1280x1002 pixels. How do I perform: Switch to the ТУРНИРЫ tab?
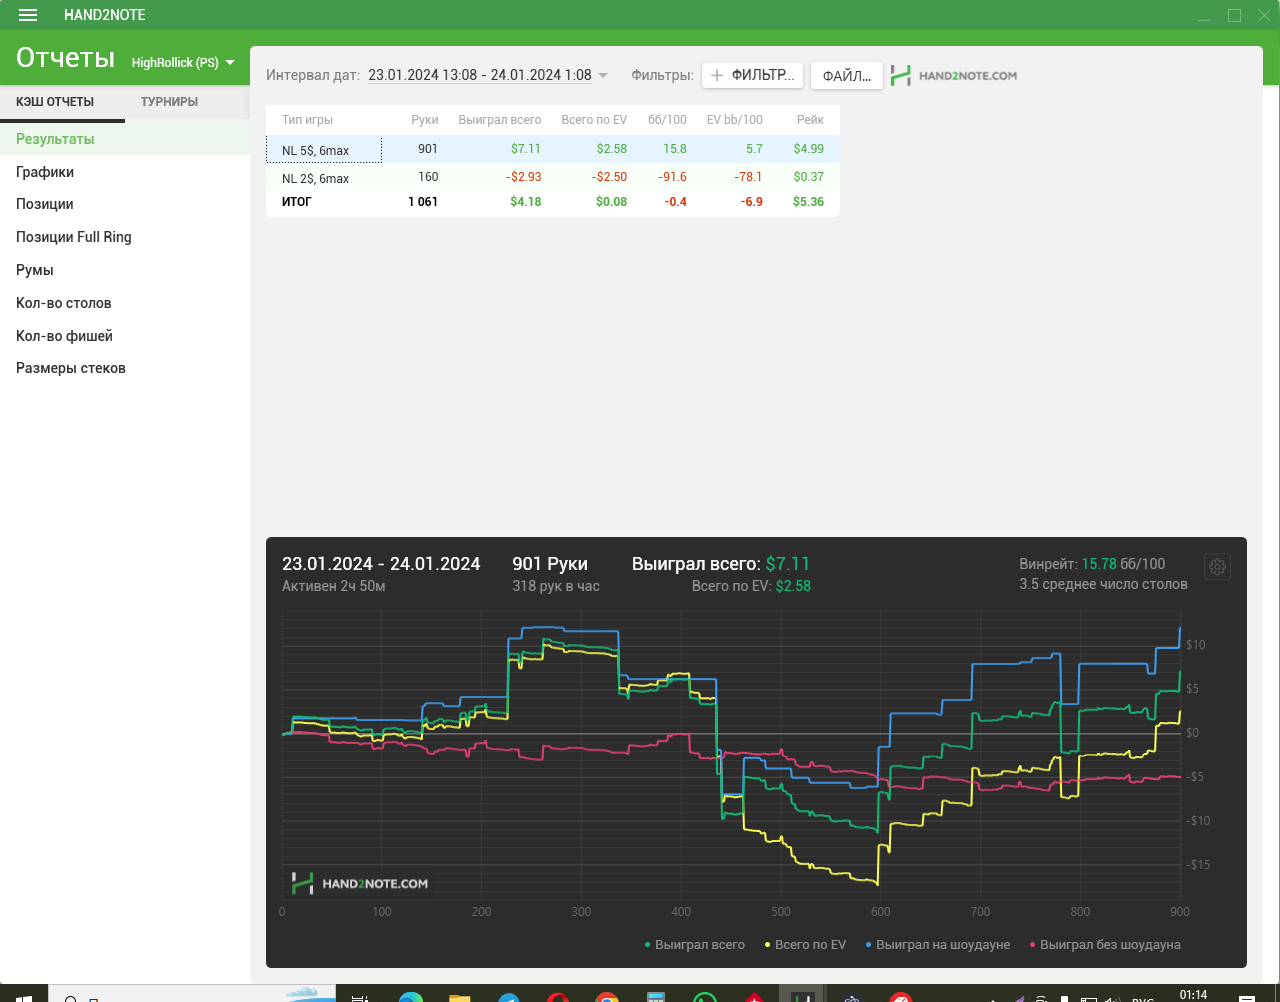point(169,102)
